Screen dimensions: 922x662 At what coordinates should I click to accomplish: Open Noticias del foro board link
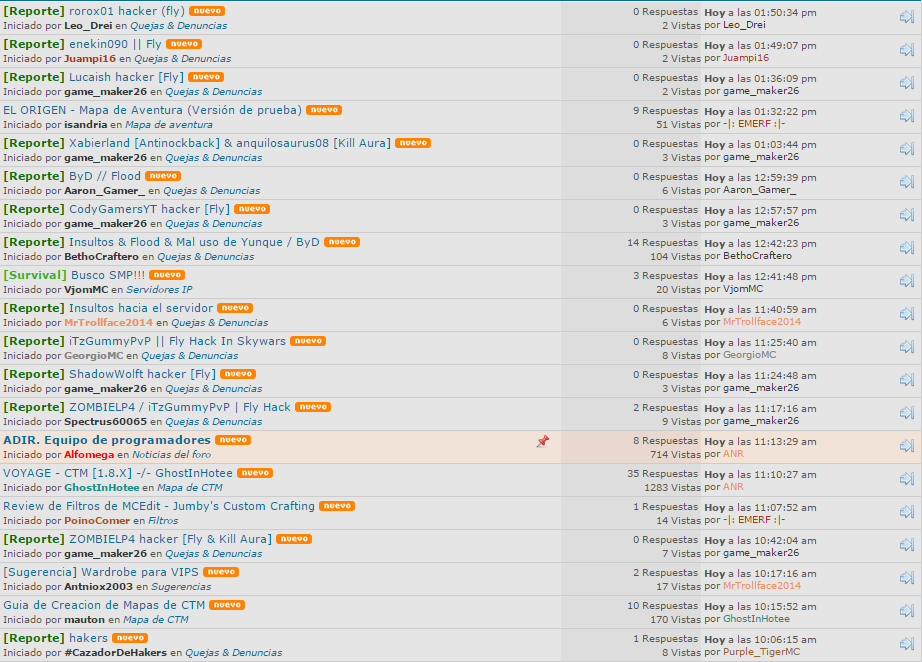pos(172,454)
